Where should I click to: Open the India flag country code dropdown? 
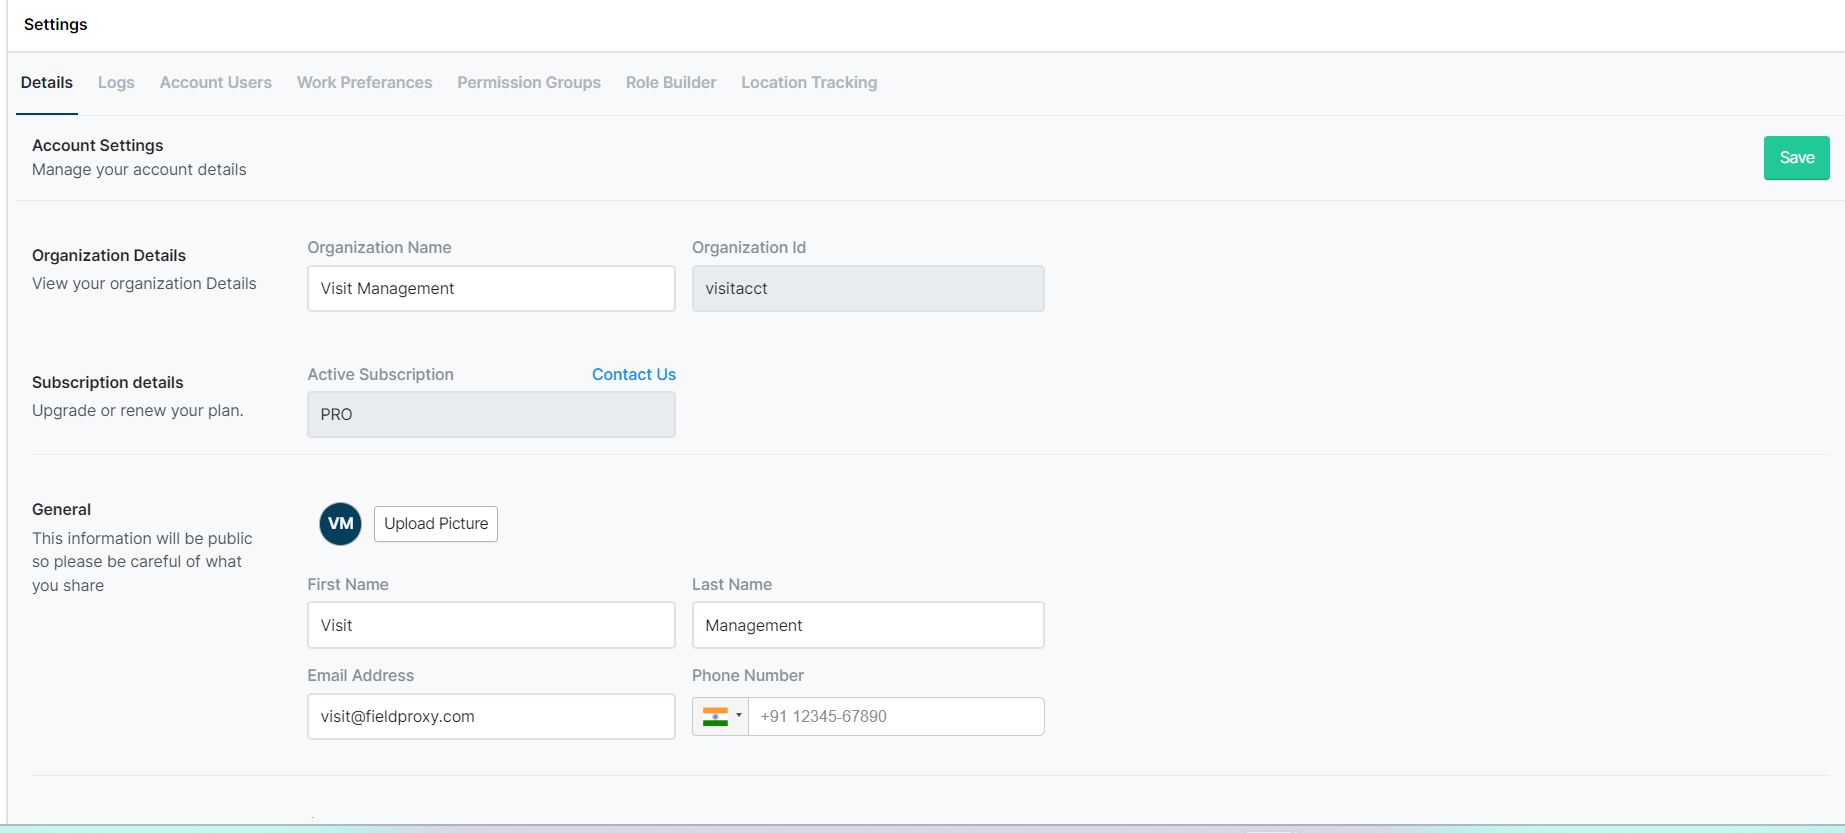pos(721,716)
